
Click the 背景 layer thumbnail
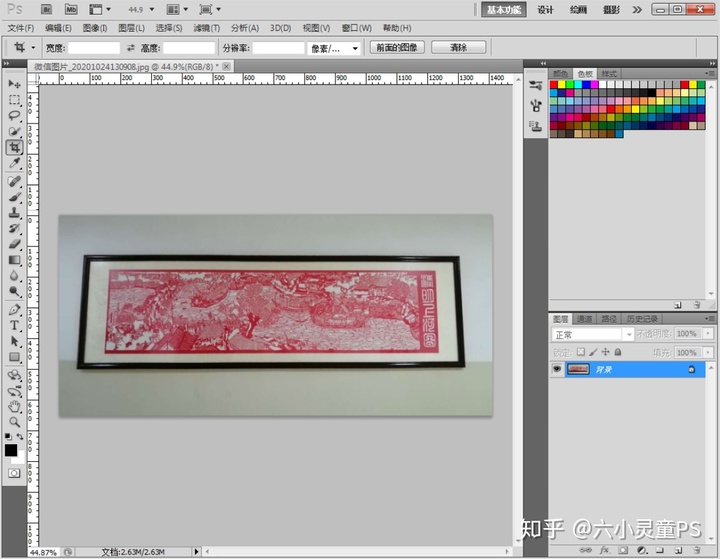tap(578, 369)
